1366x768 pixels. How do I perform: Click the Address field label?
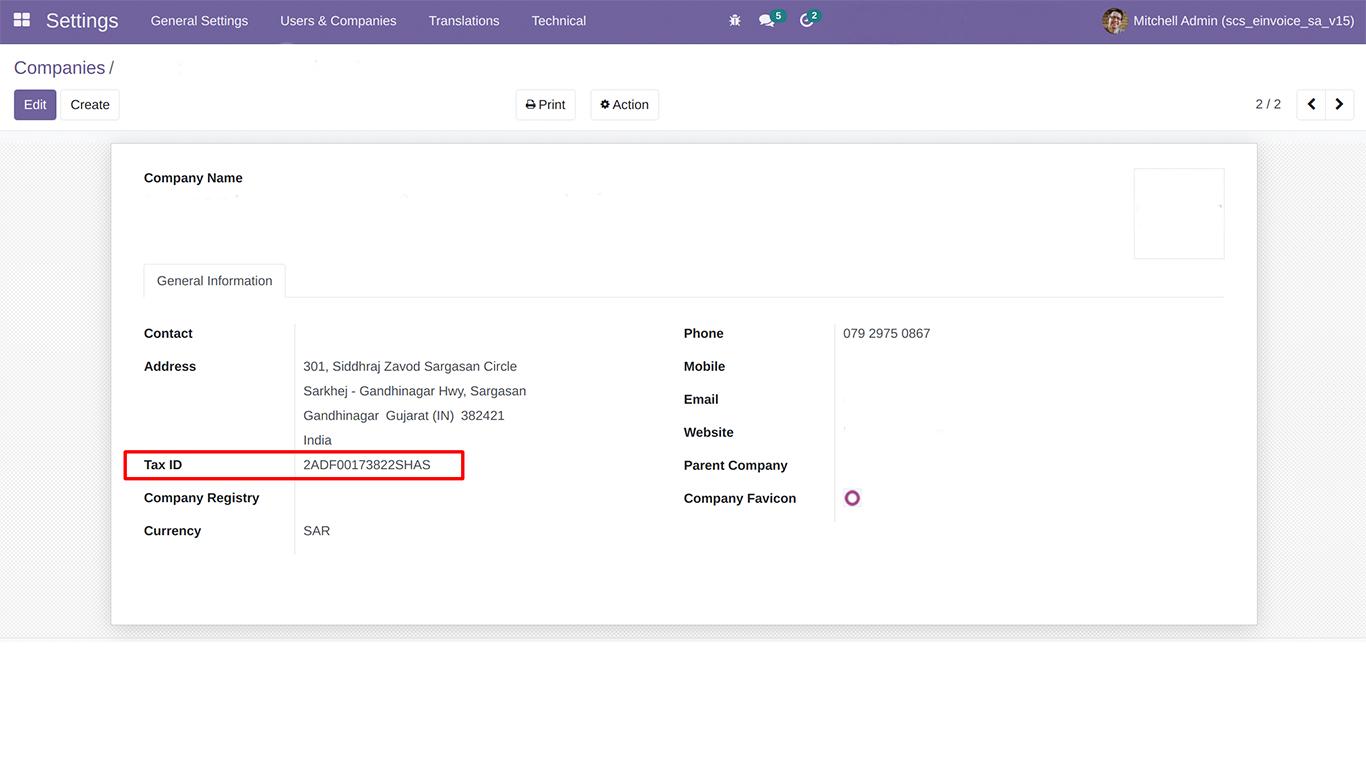point(170,366)
